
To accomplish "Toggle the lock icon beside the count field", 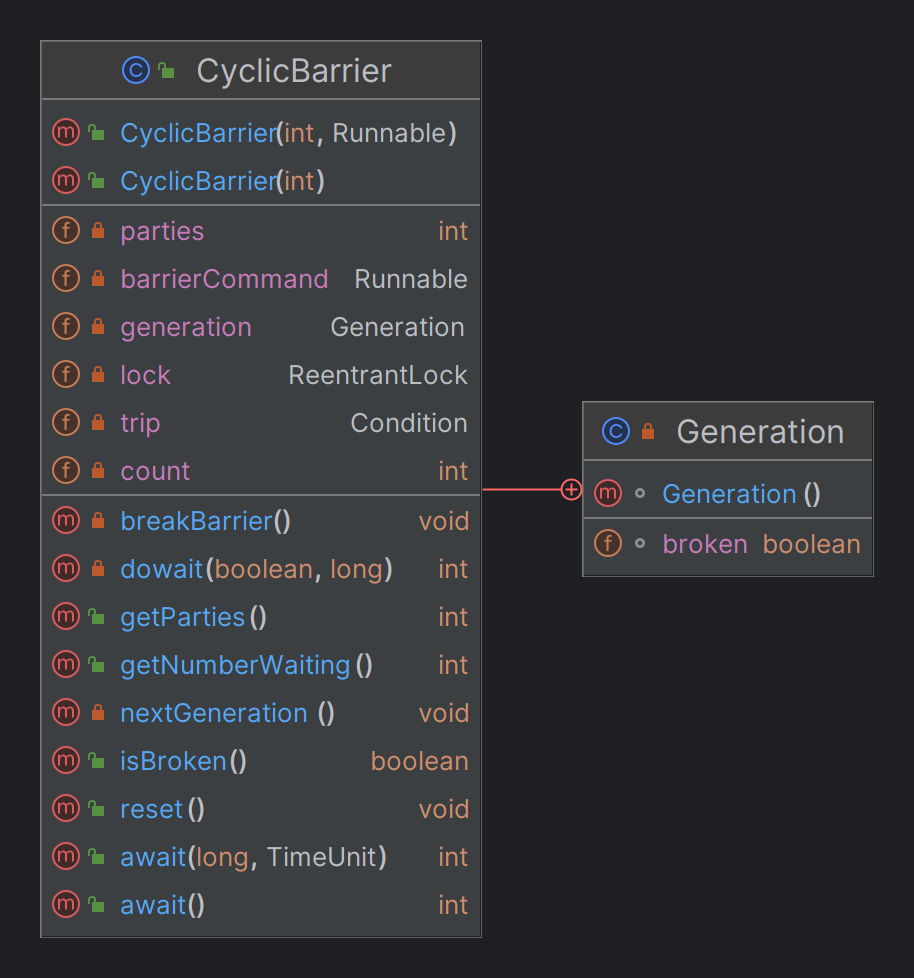I will click(x=95, y=470).
